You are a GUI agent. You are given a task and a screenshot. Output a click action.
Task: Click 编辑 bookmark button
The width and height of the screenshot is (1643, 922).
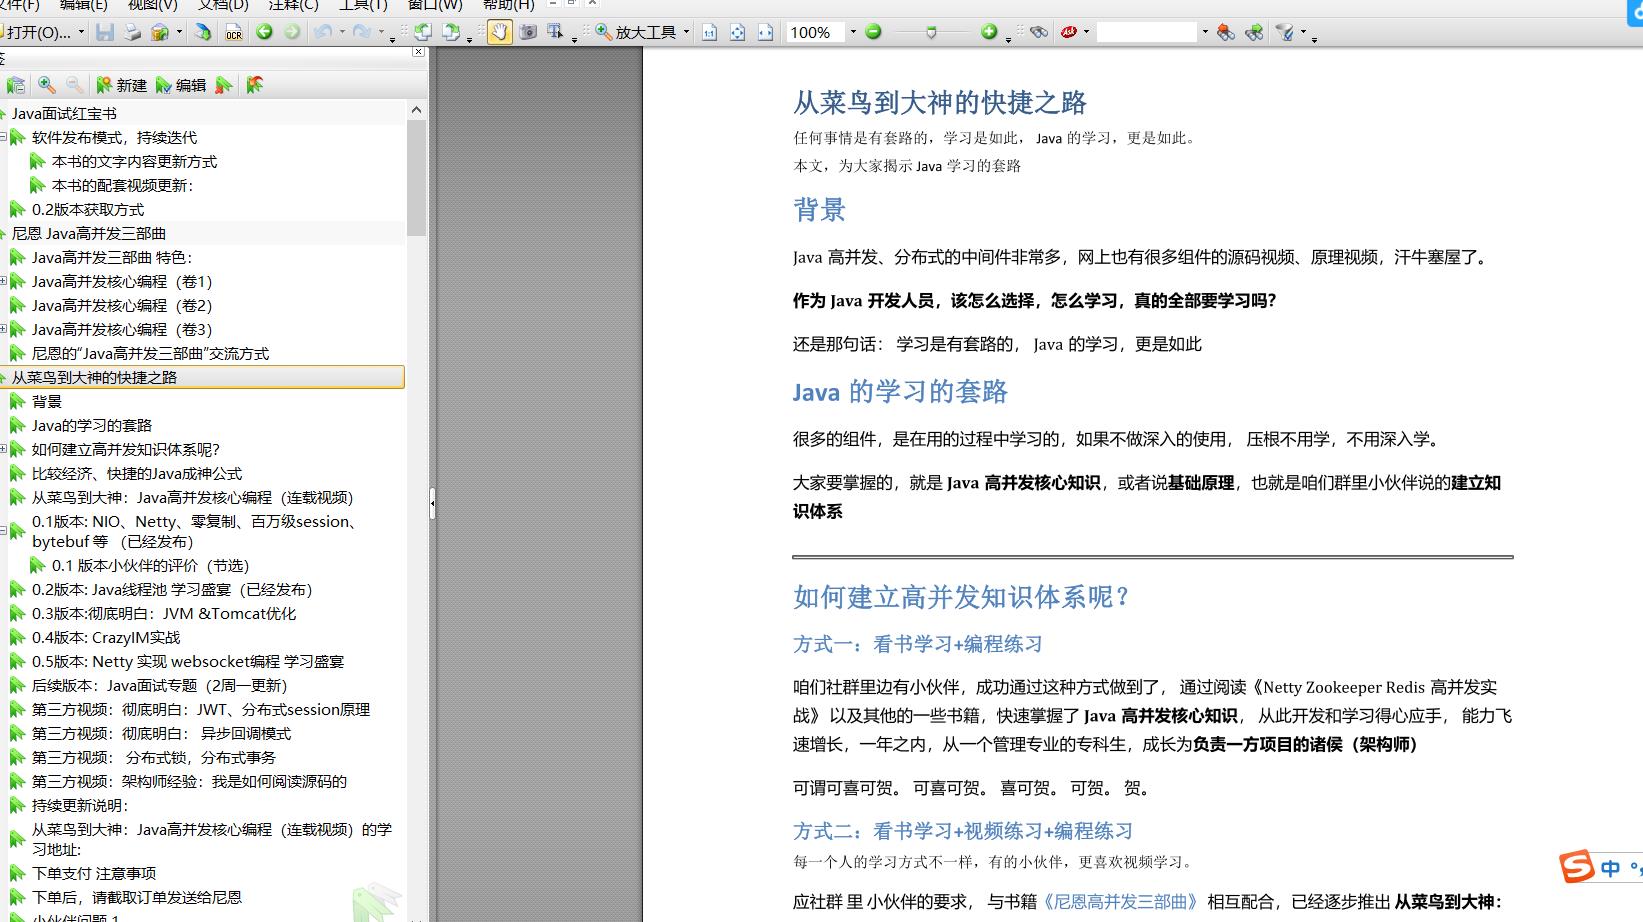(x=180, y=85)
